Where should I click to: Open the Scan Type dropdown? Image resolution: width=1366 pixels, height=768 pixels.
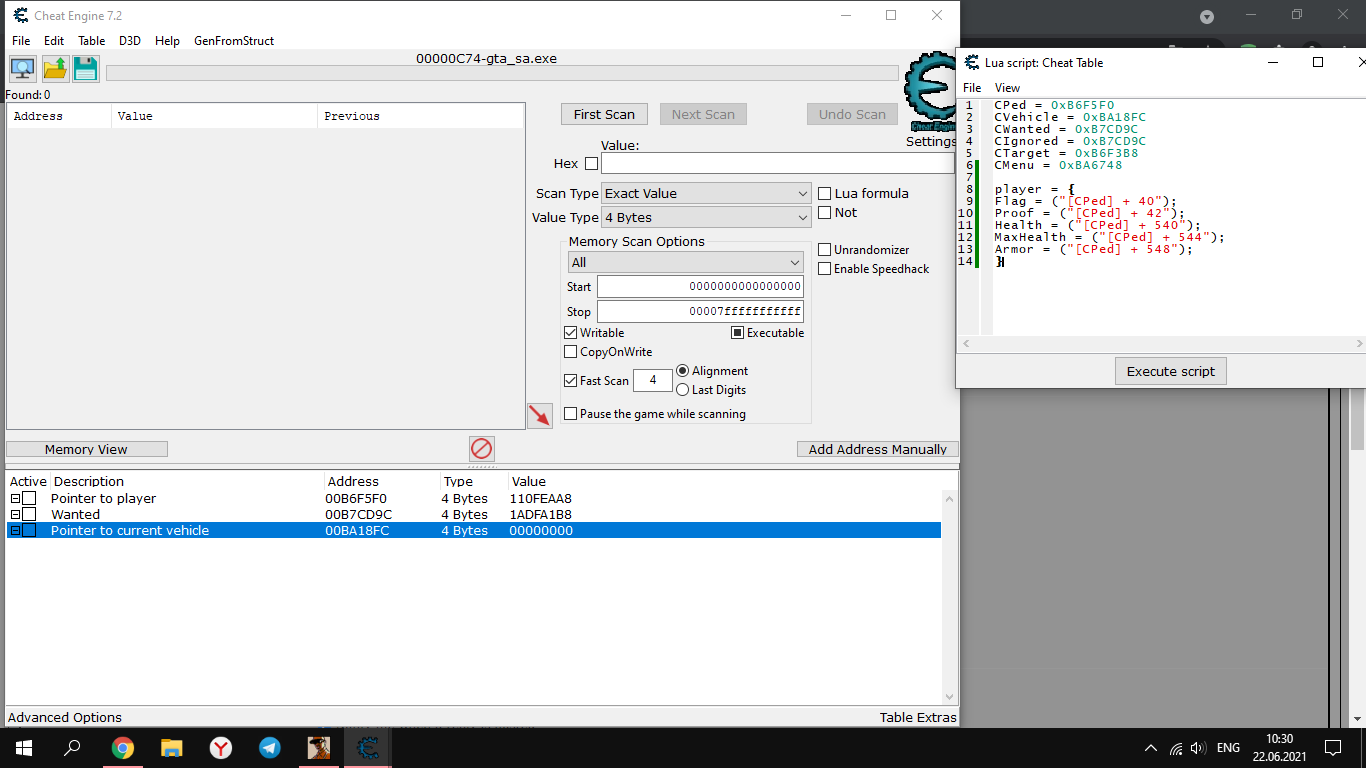pos(707,193)
